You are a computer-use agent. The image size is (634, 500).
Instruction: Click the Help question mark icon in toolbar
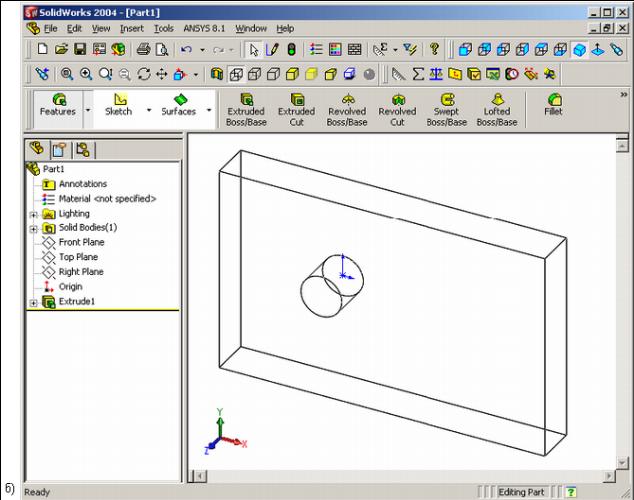pyautogui.click(x=435, y=49)
